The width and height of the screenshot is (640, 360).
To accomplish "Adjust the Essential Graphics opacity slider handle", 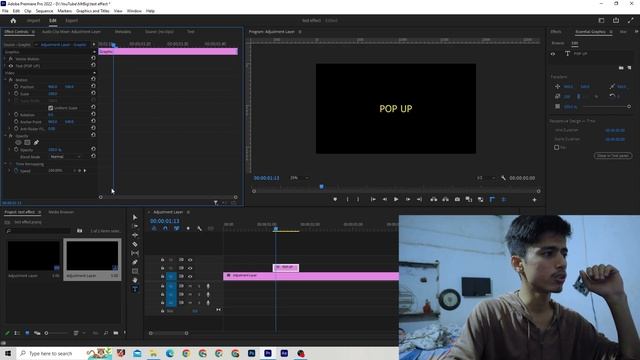I will pyautogui.click(x=629, y=106).
